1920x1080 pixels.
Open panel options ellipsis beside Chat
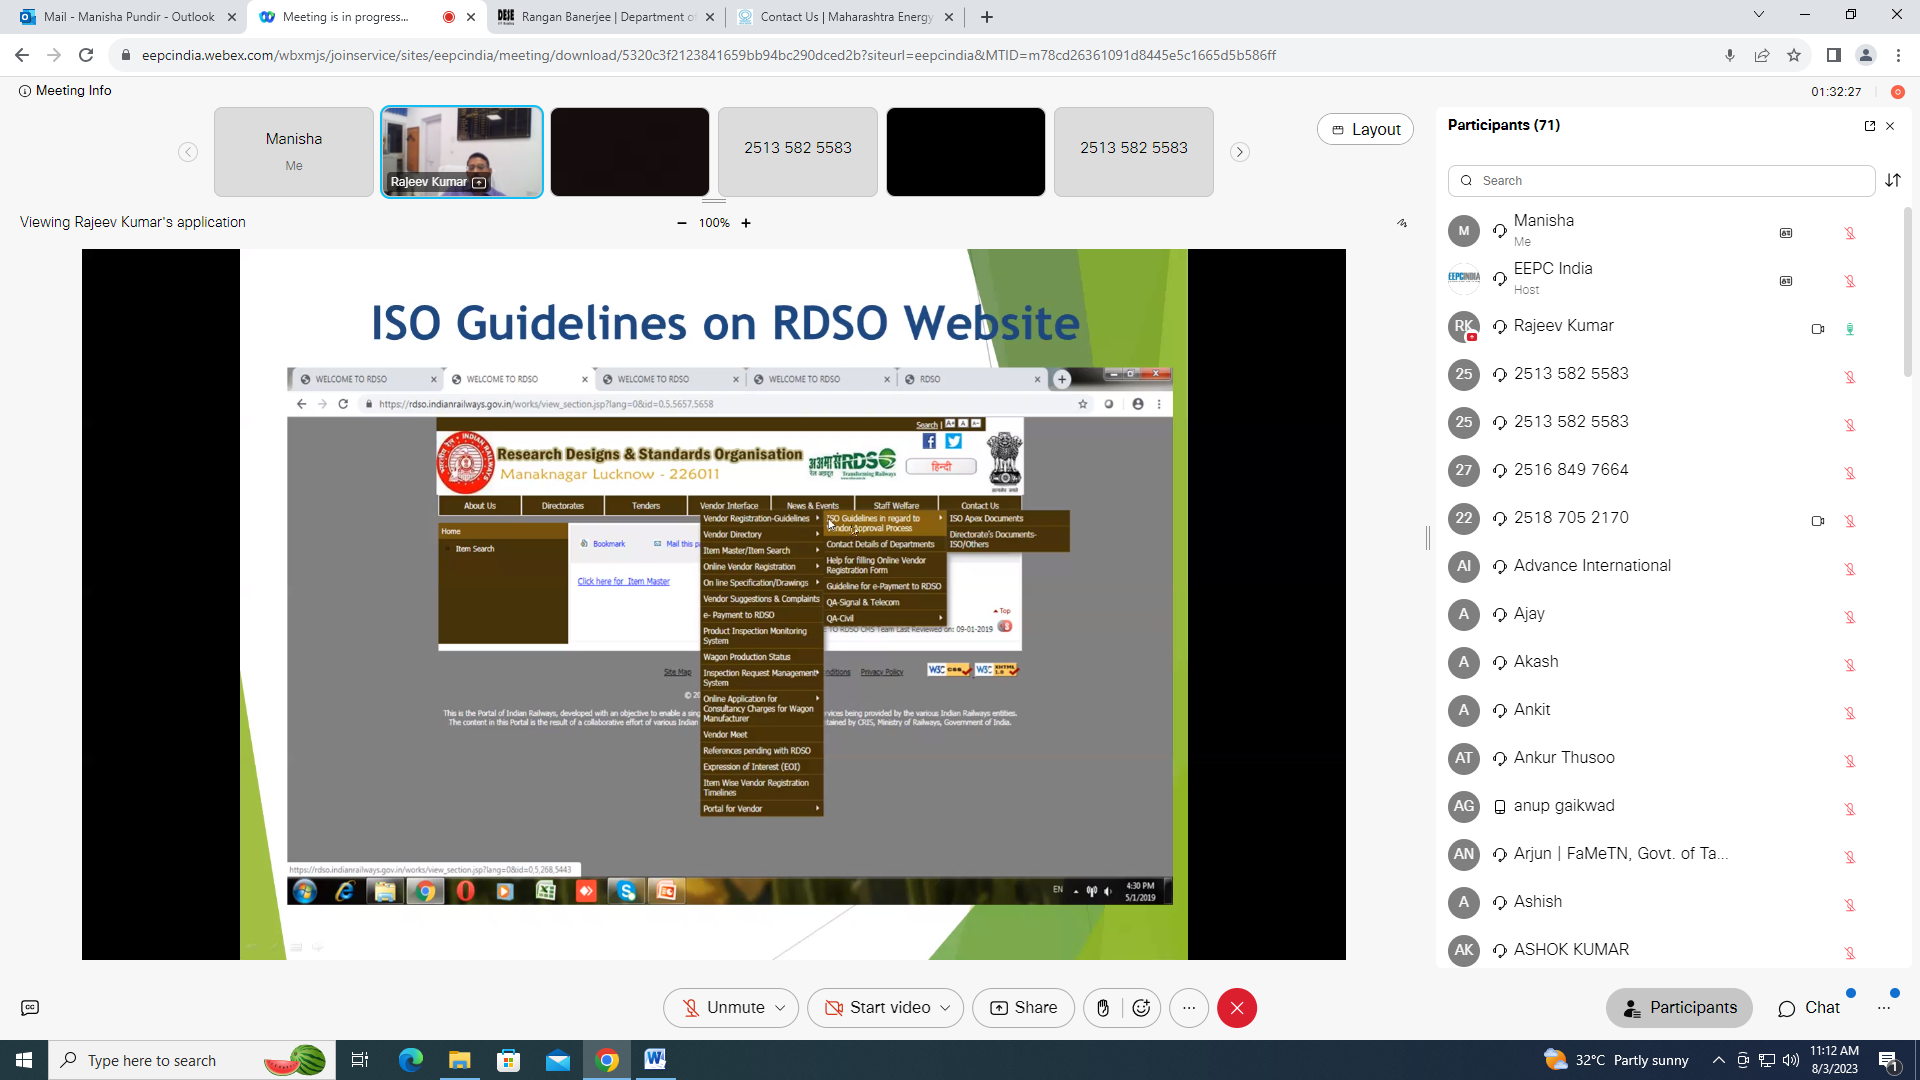point(1884,1008)
